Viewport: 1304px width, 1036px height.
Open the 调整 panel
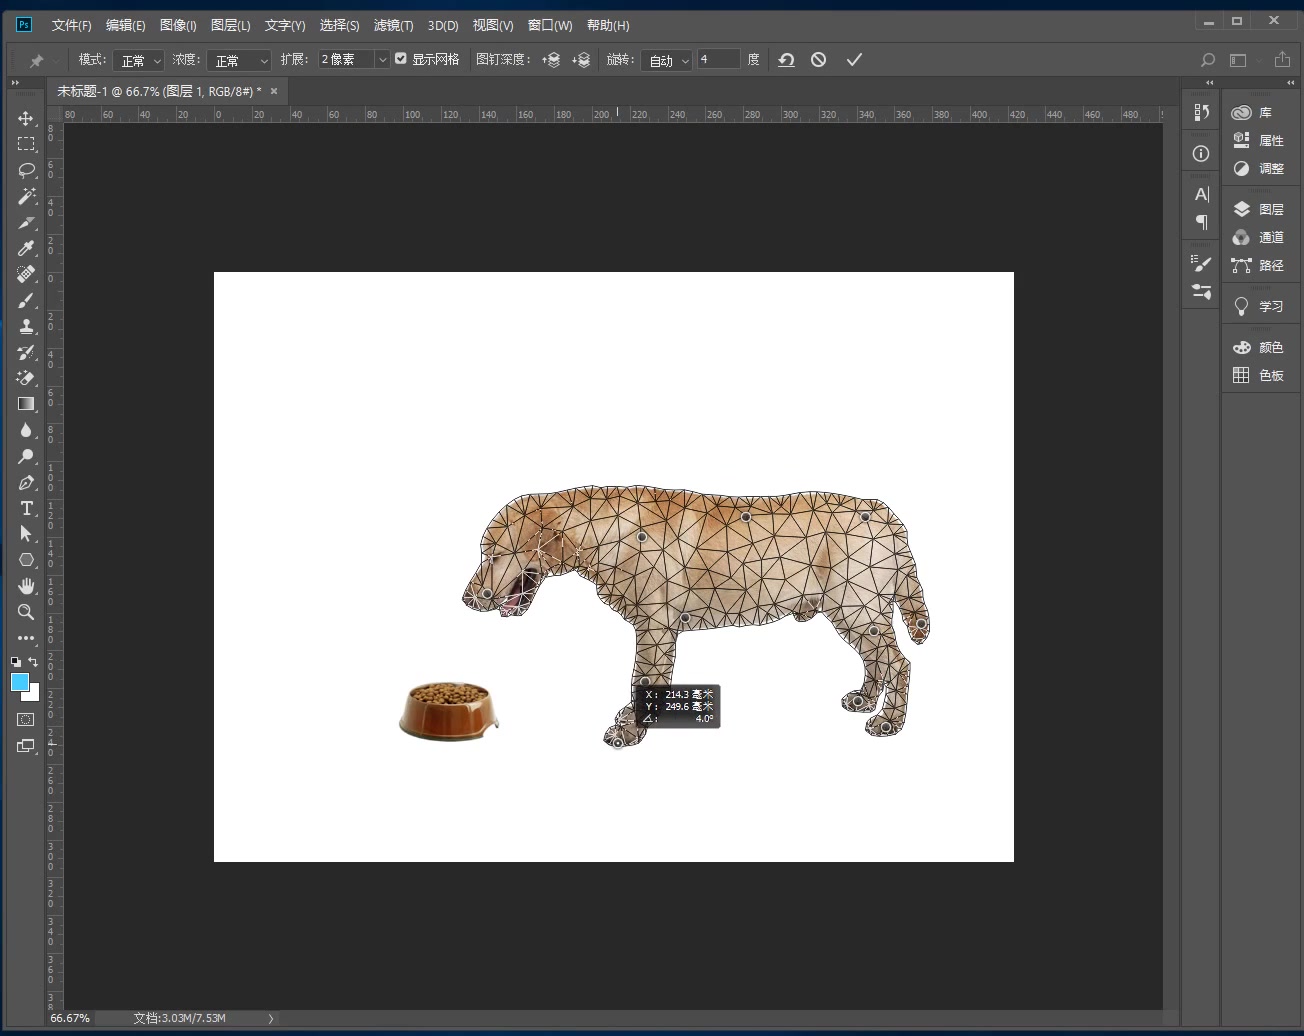point(1258,168)
